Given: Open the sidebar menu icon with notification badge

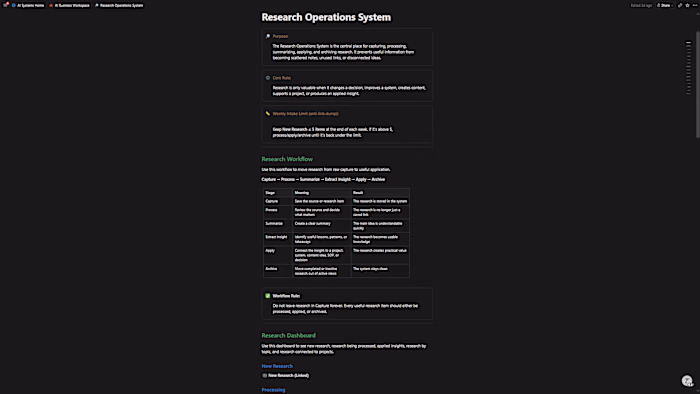Looking at the screenshot, I should pos(5,5).
